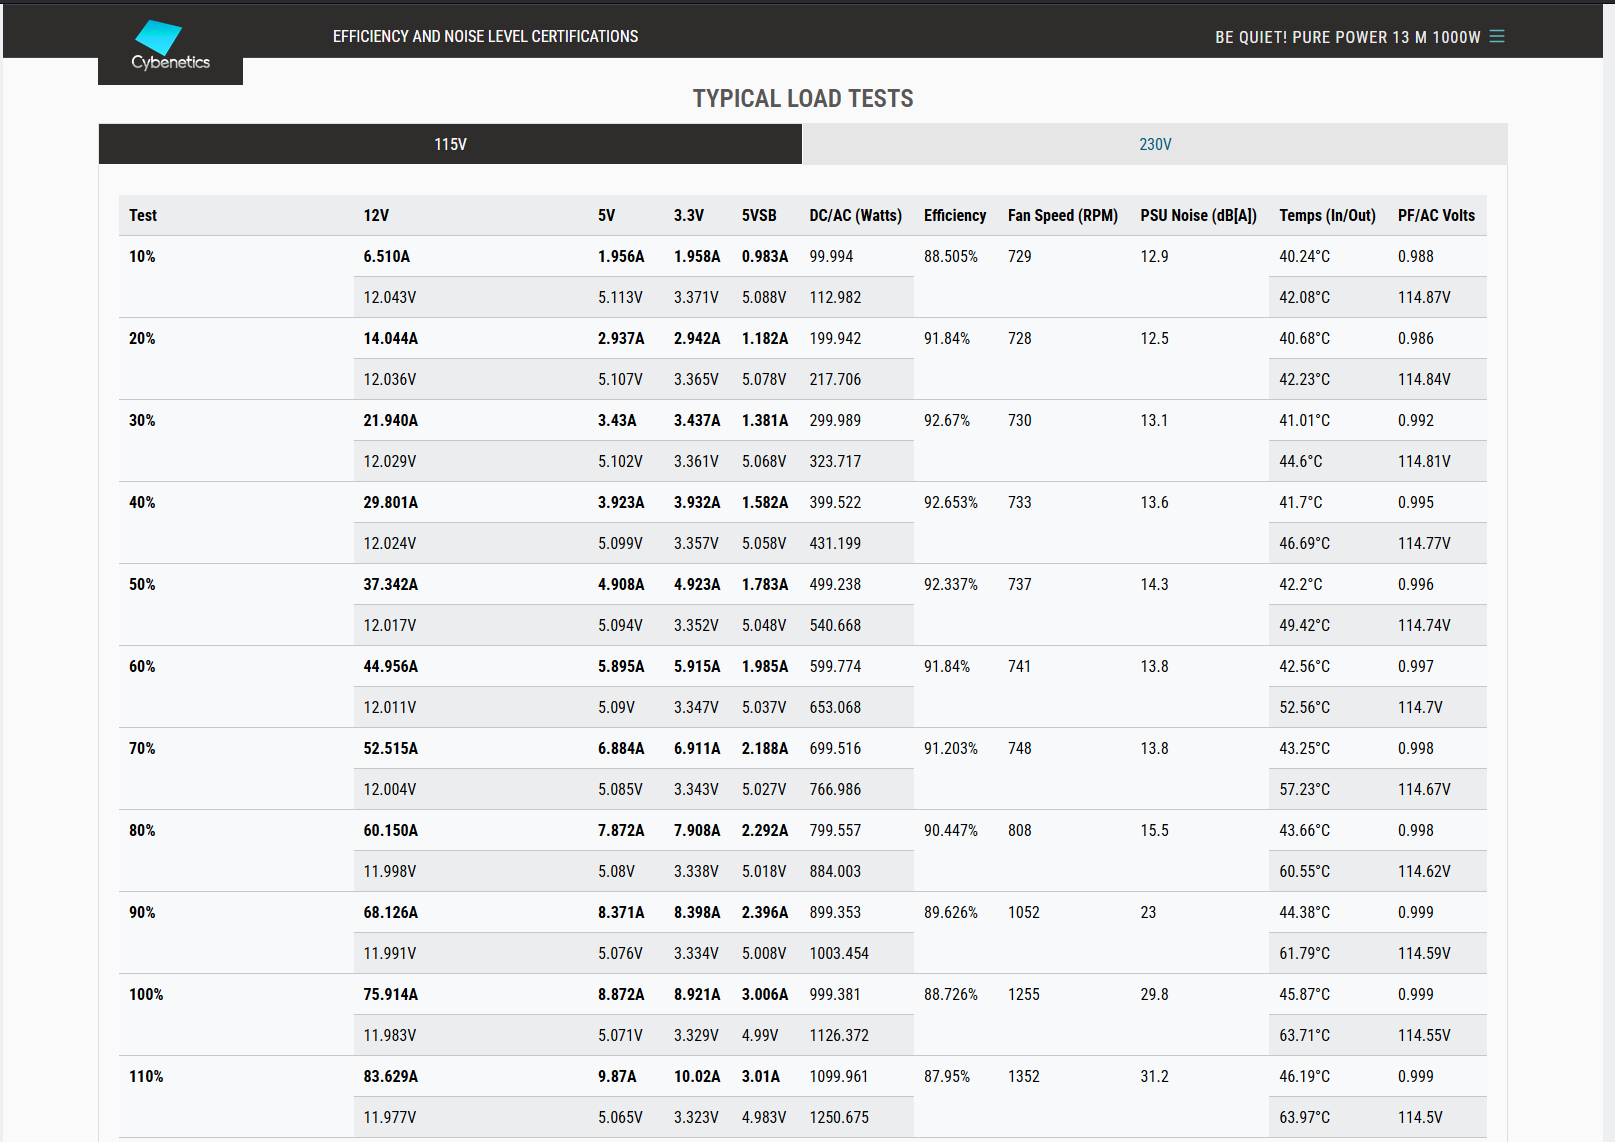Click the 92.653% efficiency value

click(x=951, y=502)
